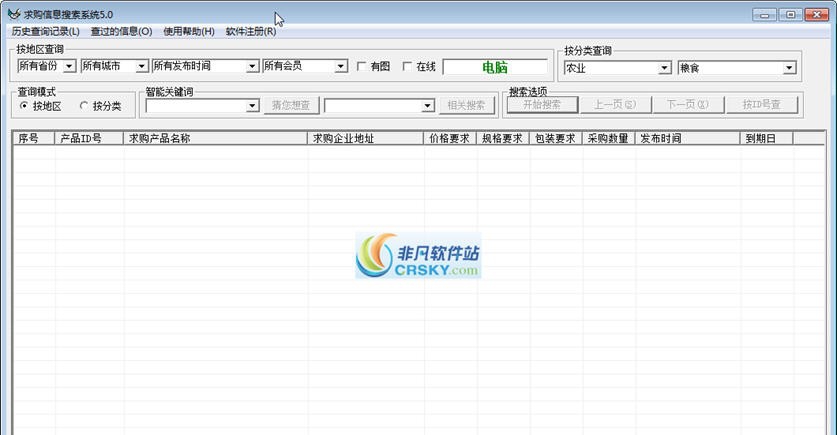This screenshot has height=435, width=837.
Task: Open 软件注册(R) menu
Action: 251,31
